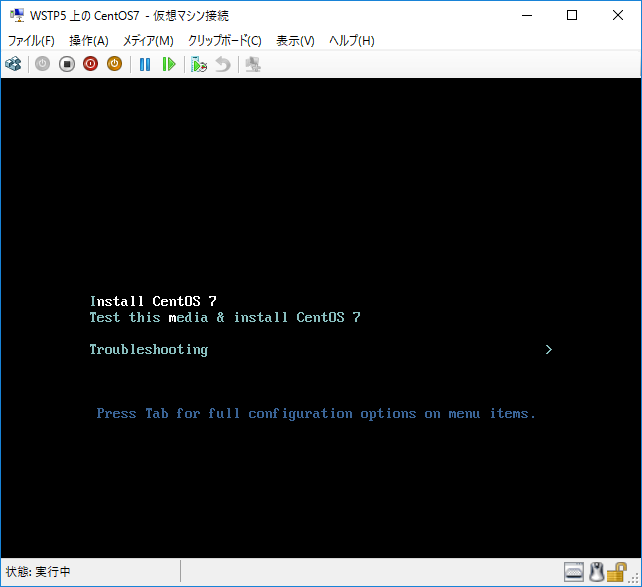Pause the virtual machine
This screenshot has width=642, height=587.
tap(145, 64)
